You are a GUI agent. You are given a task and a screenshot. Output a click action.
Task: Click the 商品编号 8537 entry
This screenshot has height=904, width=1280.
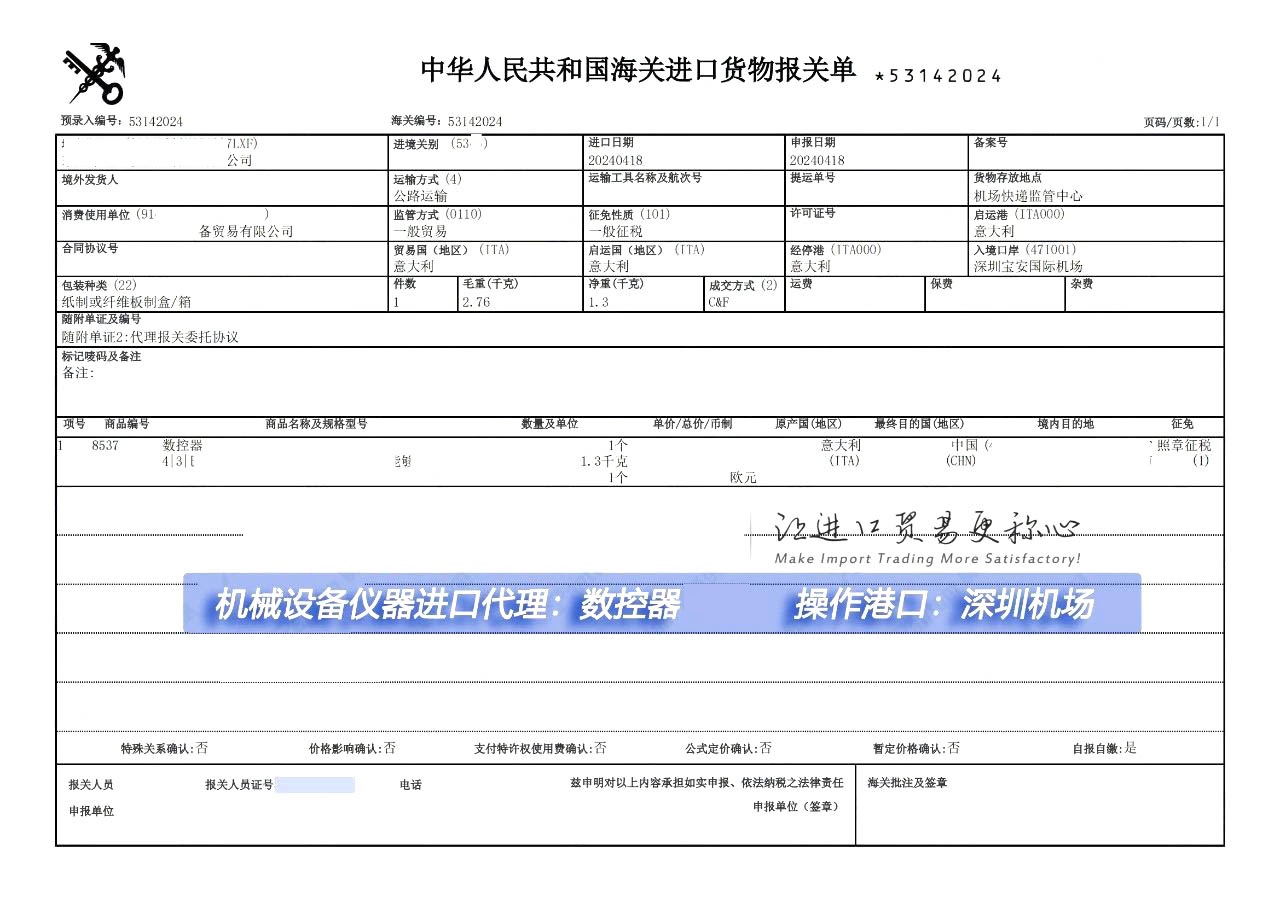pyautogui.click(x=105, y=446)
